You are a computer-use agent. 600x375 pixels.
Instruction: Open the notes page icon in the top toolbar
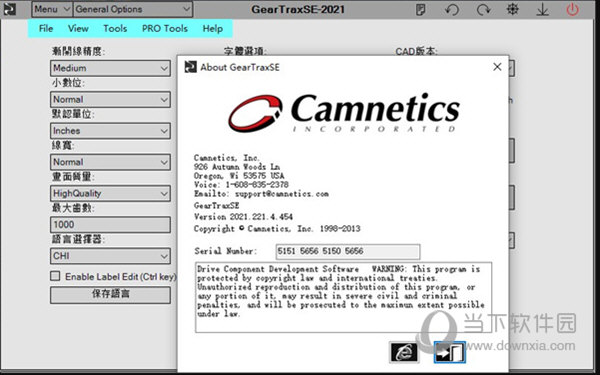(x=421, y=10)
